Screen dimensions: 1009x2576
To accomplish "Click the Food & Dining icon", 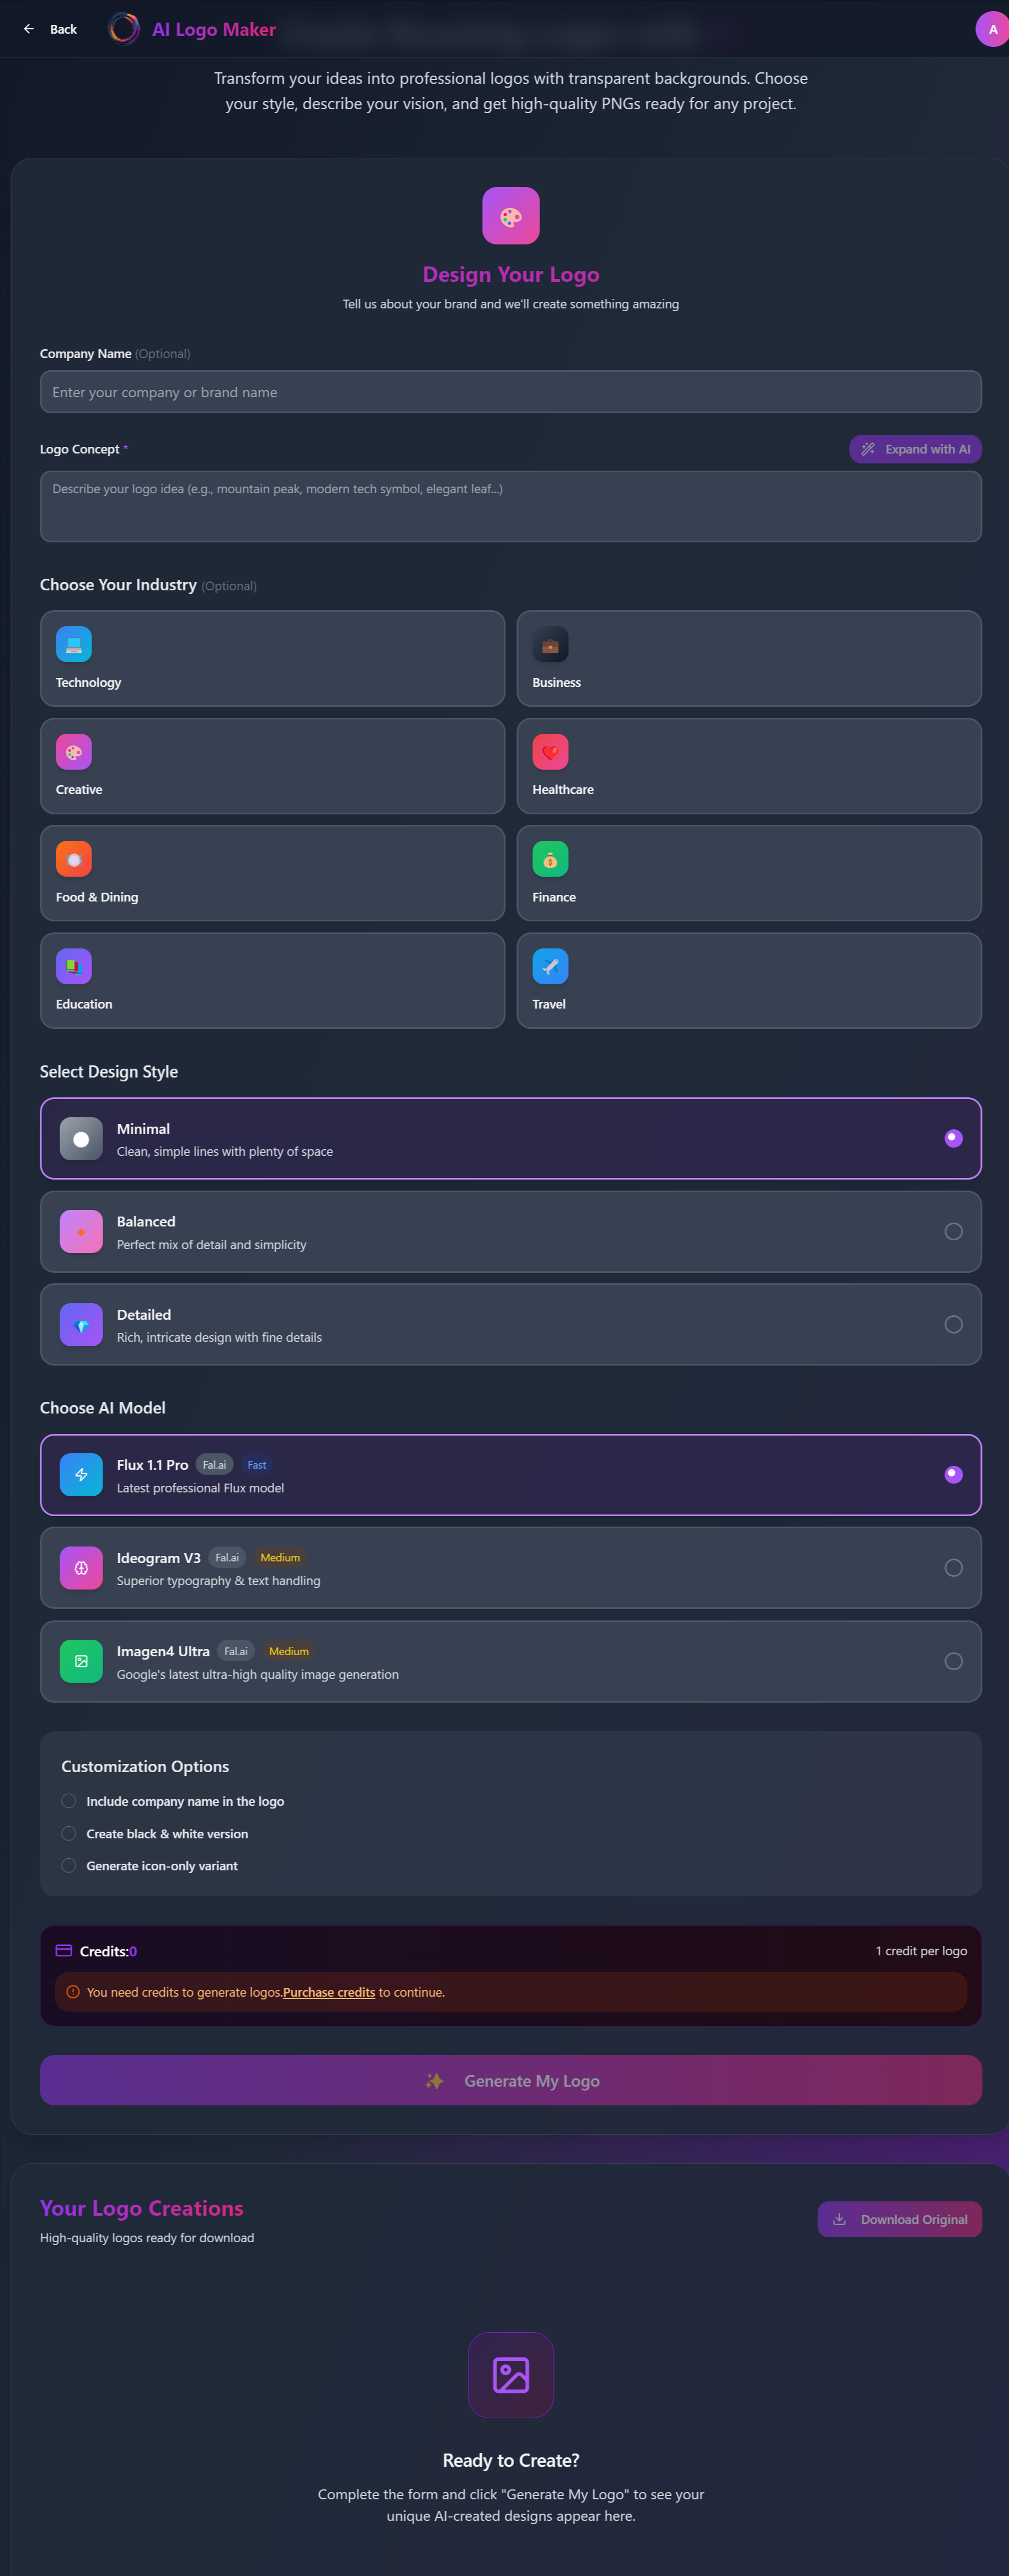I will click(74, 859).
